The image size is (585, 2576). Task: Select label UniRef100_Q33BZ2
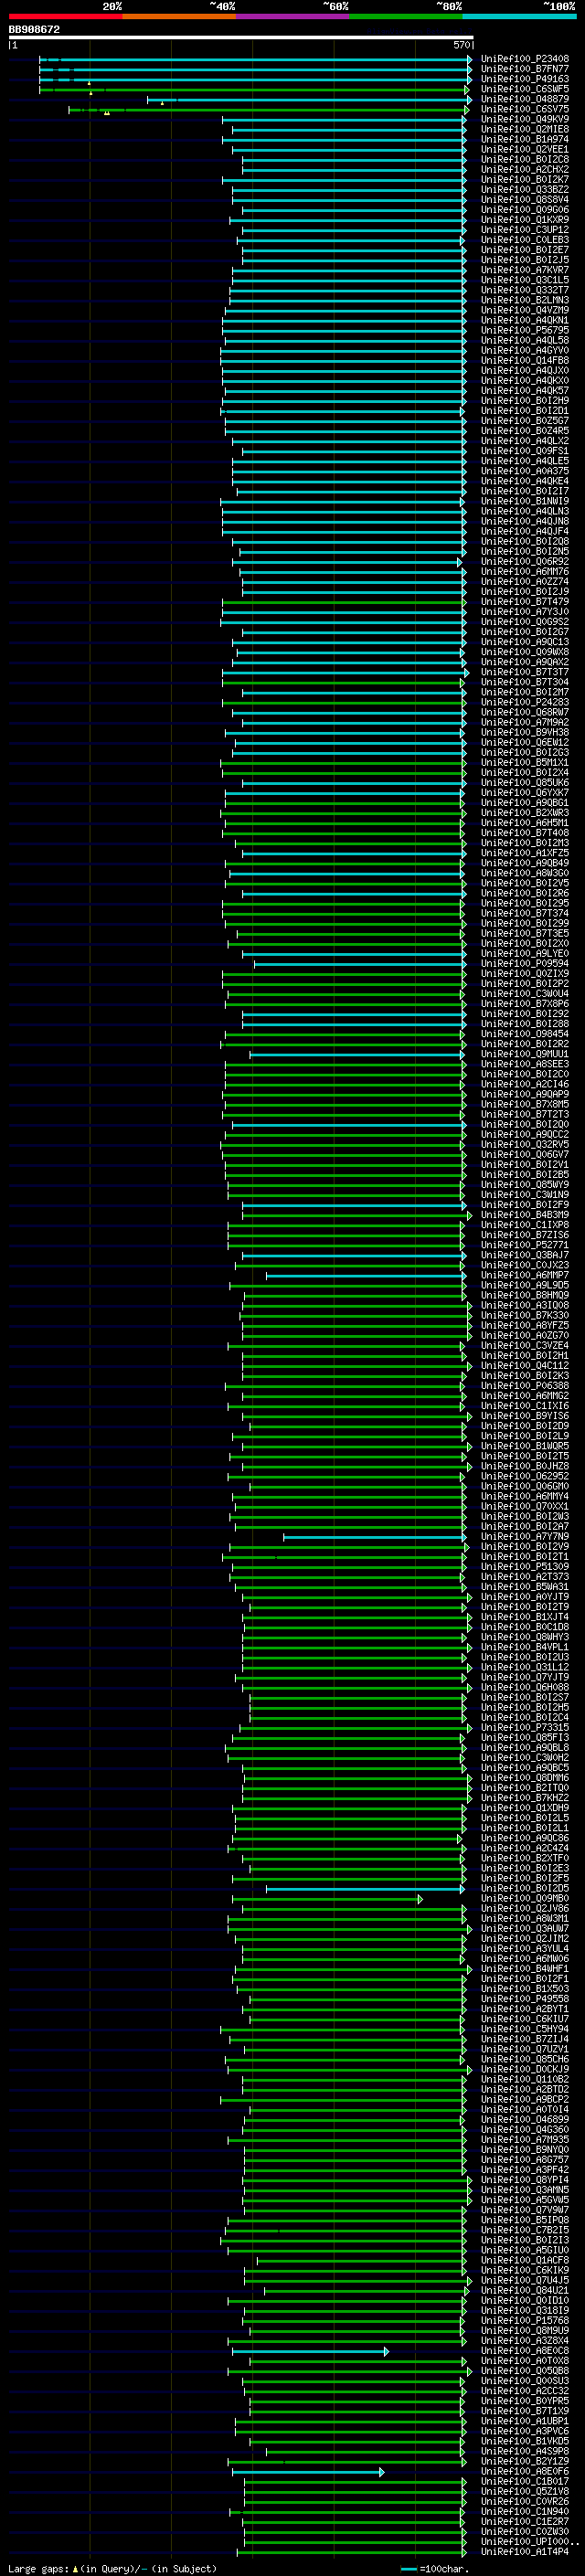click(525, 189)
